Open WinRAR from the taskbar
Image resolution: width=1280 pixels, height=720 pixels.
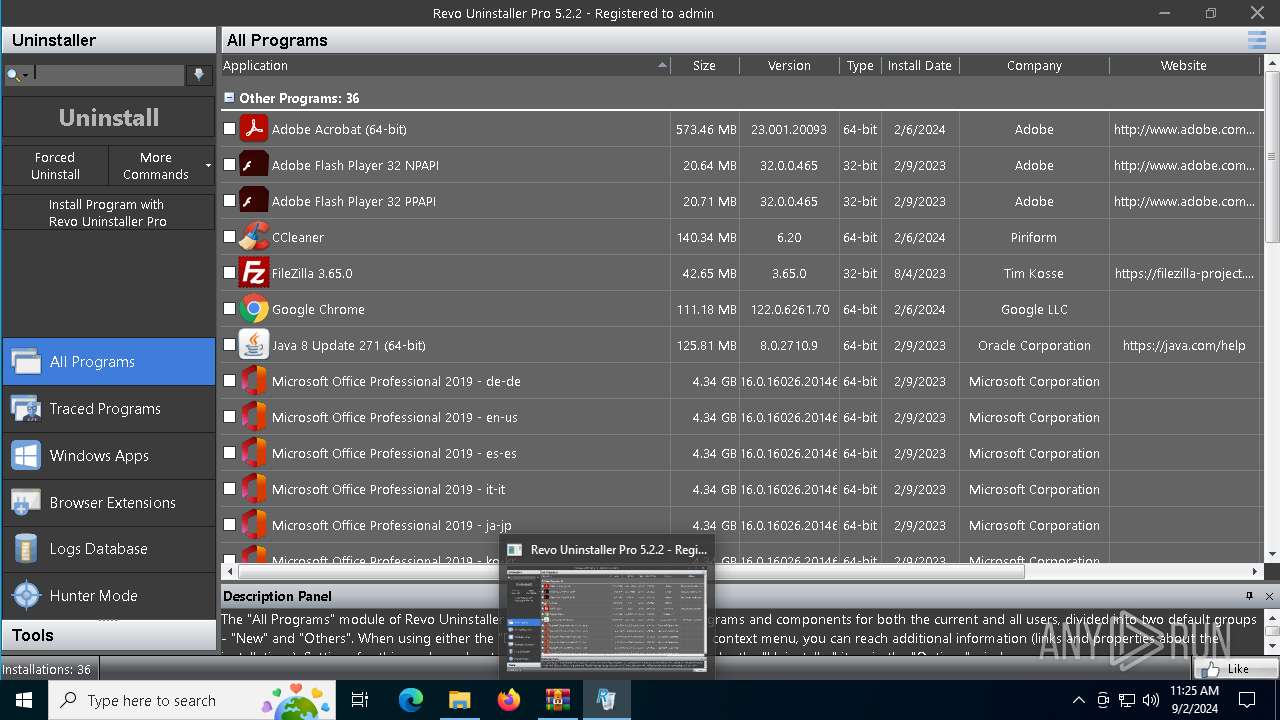(557, 700)
